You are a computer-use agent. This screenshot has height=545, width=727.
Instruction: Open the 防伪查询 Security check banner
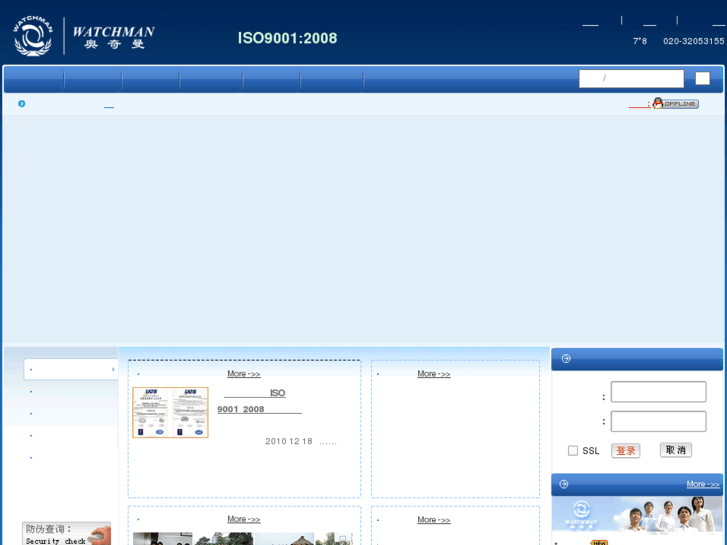pyautogui.click(x=66, y=534)
